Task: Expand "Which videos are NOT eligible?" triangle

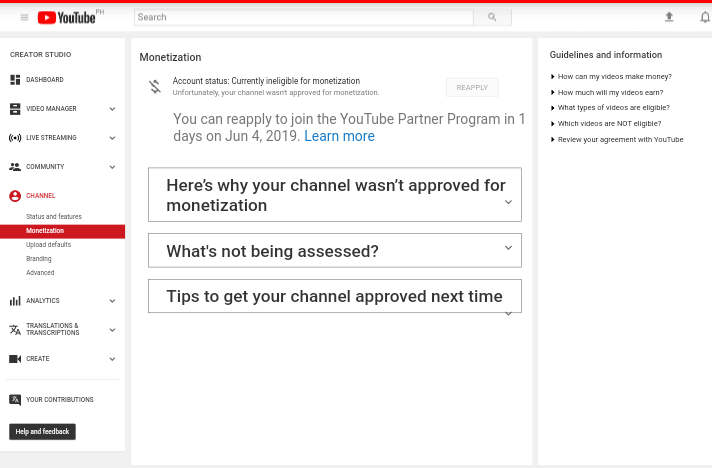Action: [553, 123]
